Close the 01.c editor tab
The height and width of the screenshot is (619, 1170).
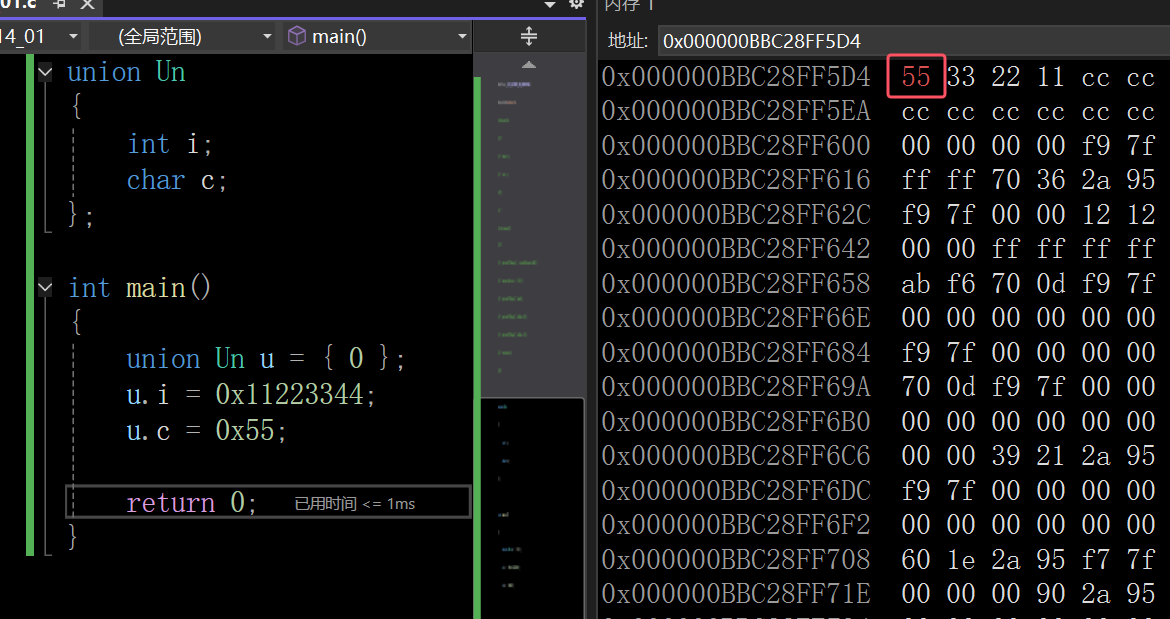[x=87, y=4]
